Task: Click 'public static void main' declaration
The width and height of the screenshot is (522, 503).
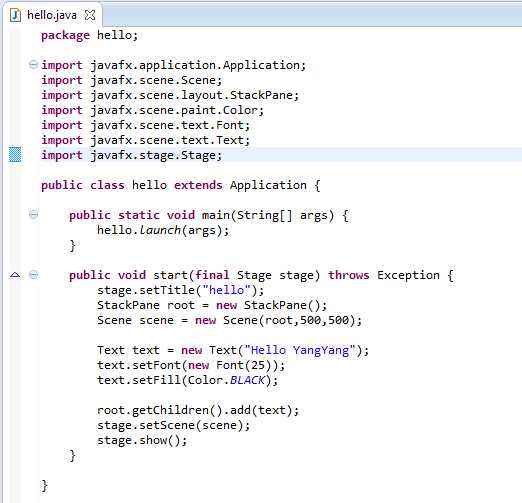Action: pos(209,216)
